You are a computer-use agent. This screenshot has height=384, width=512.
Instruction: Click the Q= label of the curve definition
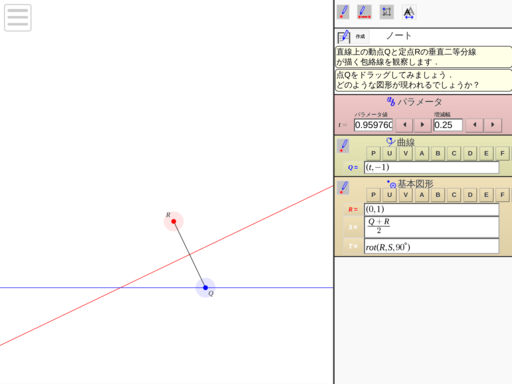[x=353, y=168]
